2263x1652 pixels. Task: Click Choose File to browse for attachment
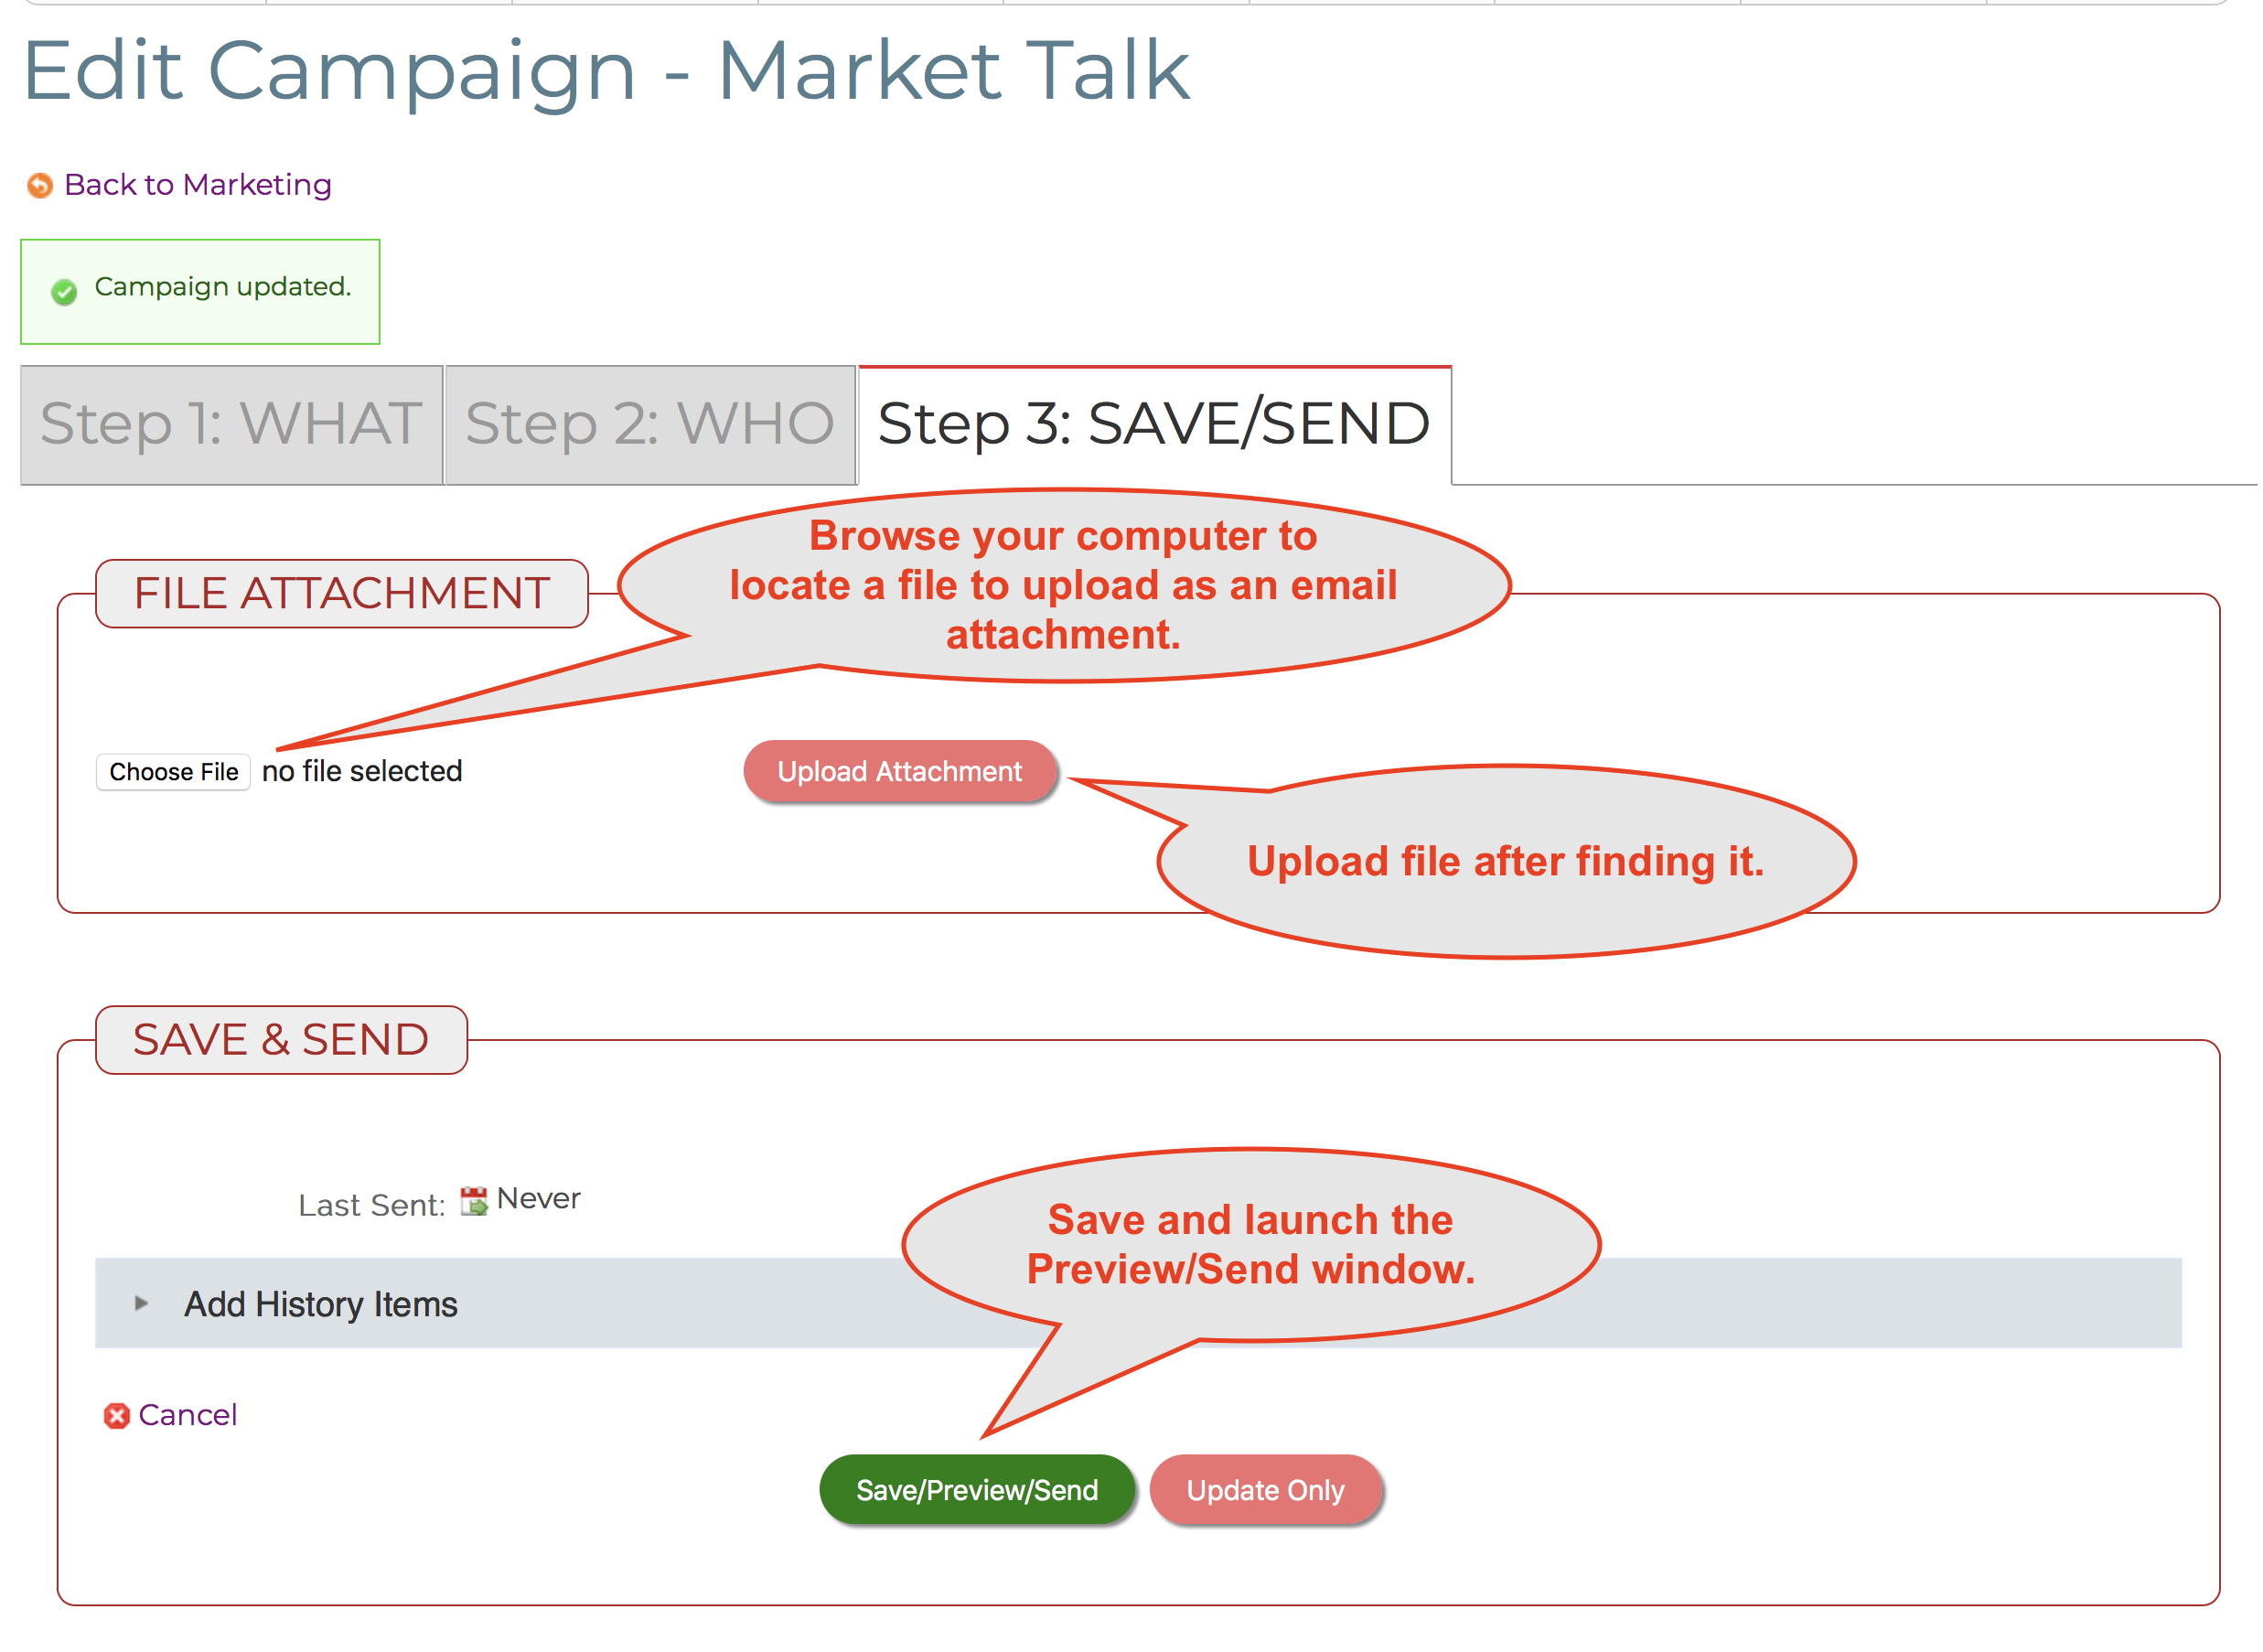(172, 771)
